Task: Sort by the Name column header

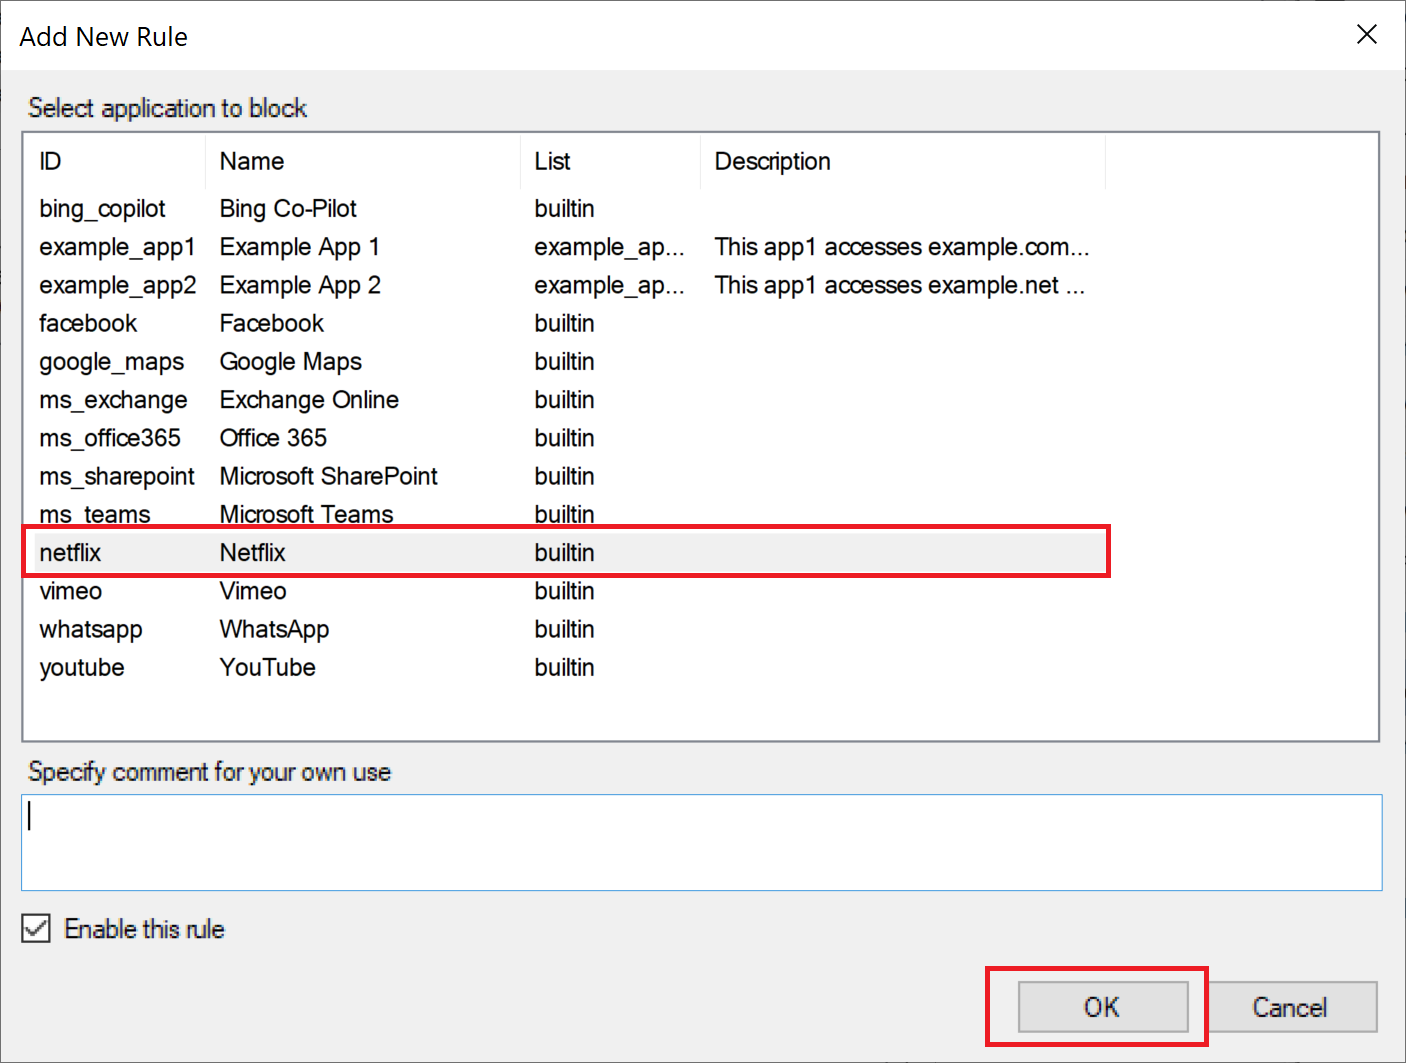Action: point(362,161)
